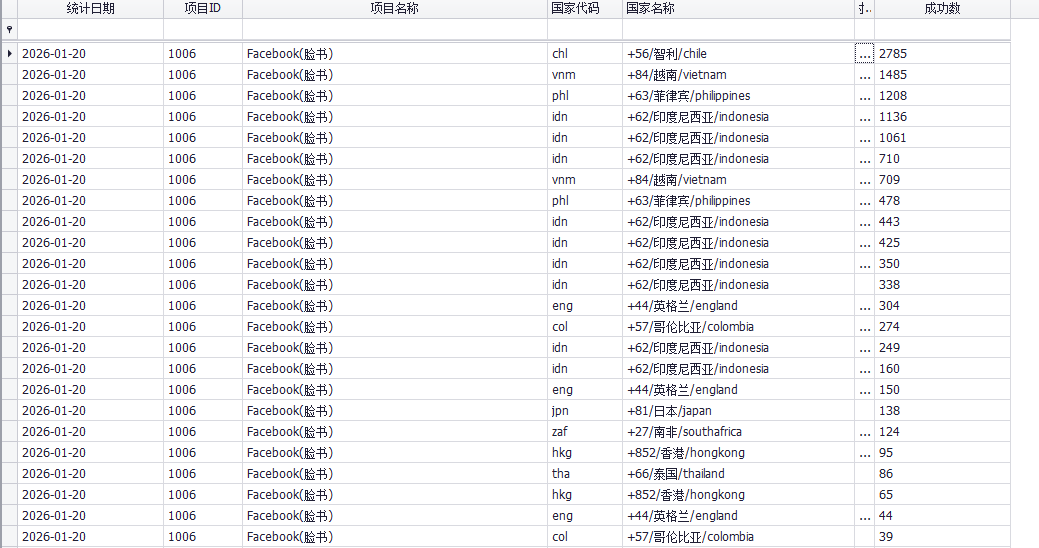Select the 成功数 value 138
Image resolution: width=1039 pixels, height=548 pixels.
[942, 411]
